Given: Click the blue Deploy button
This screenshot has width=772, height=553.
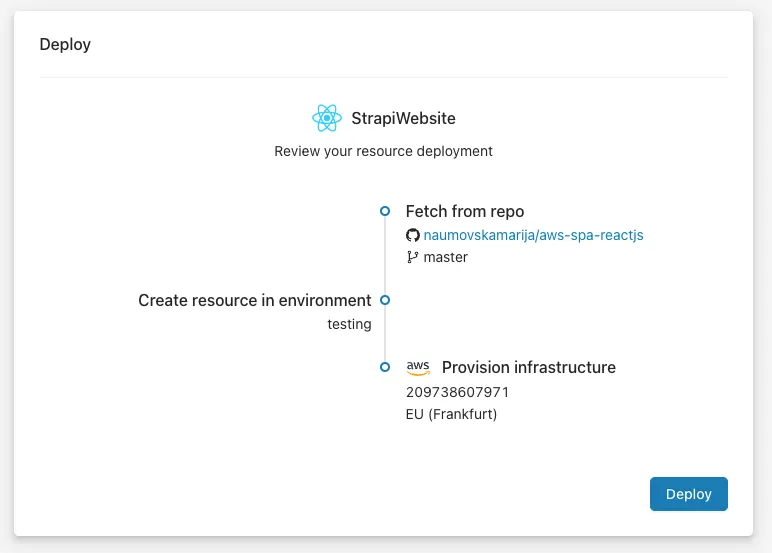Looking at the screenshot, I should pos(688,494).
